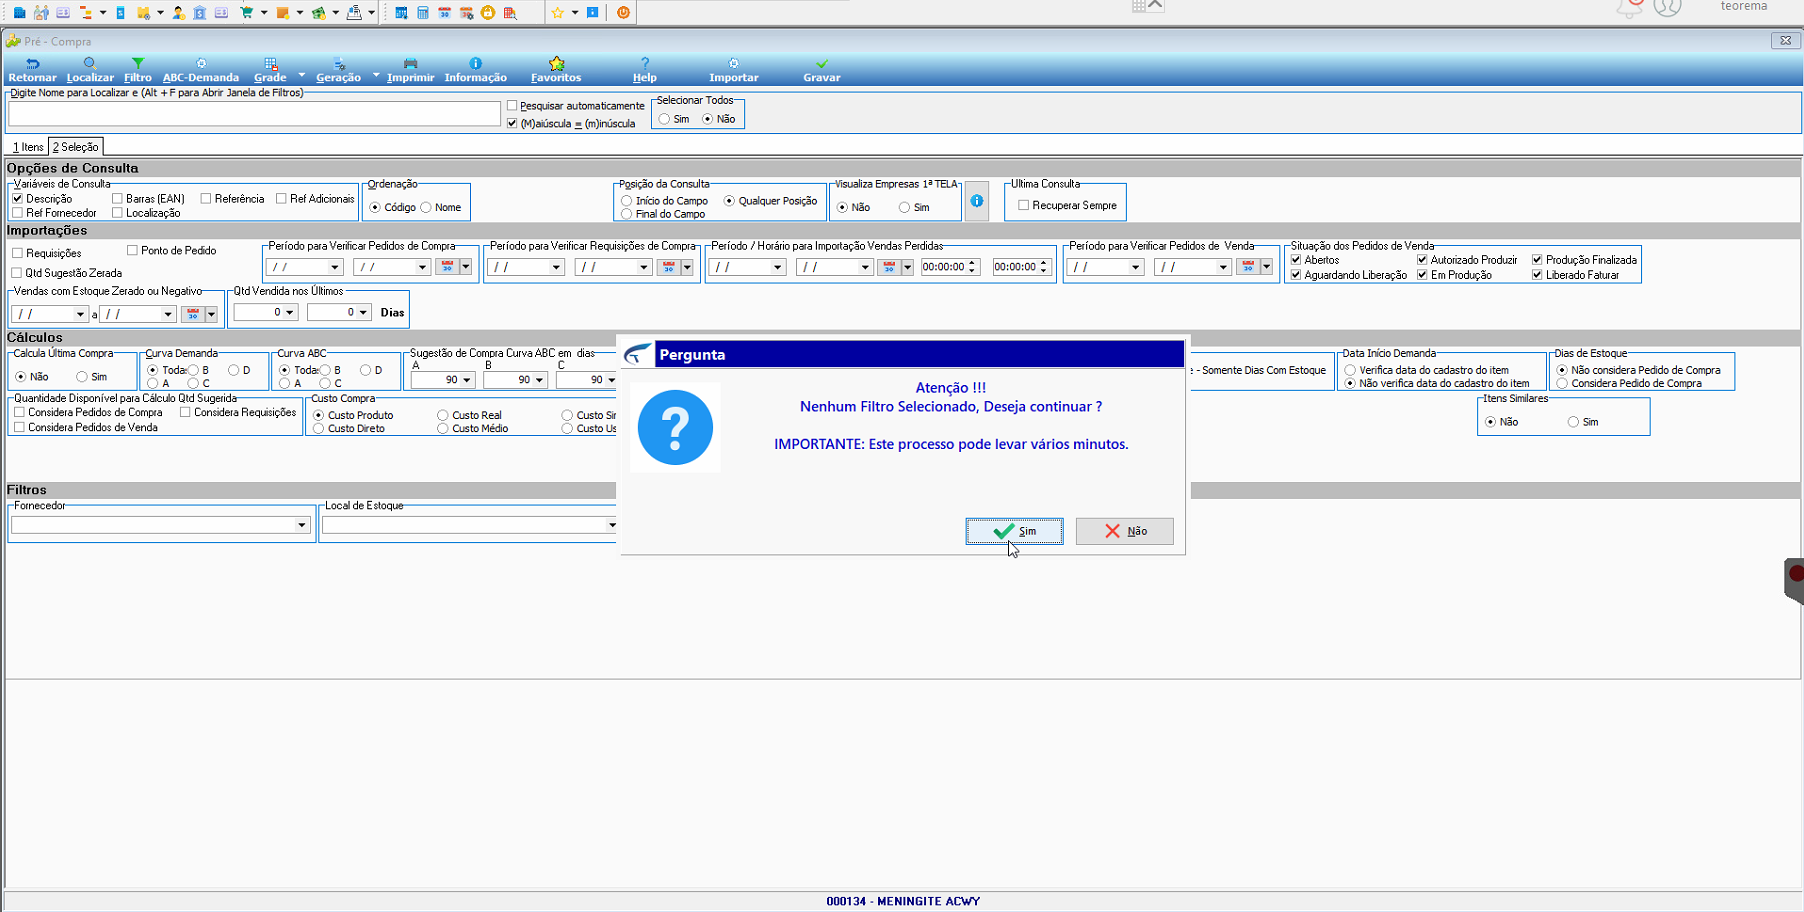Click the Gravar checkmark icon
1804x912 pixels.
[822, 63]
